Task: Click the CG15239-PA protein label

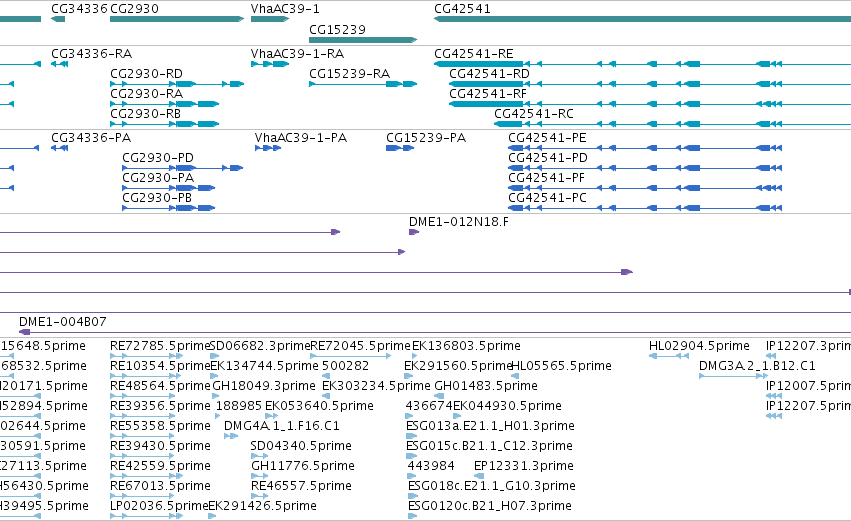Action: click(426, 137)
